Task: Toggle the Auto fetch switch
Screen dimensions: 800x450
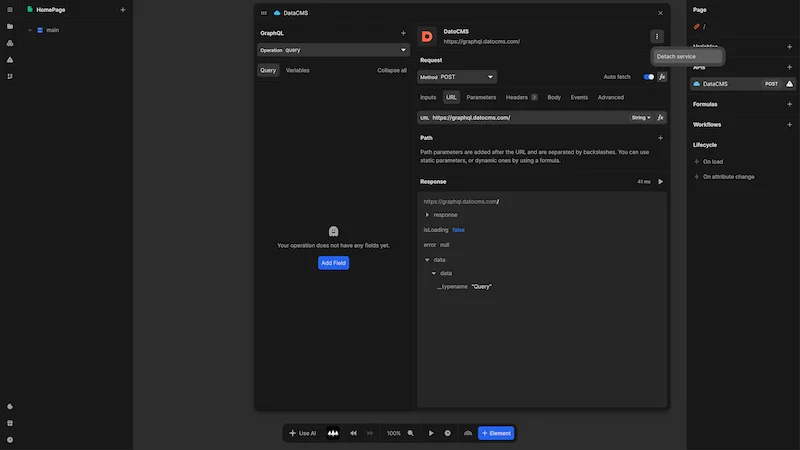Action: click(648, 77)
